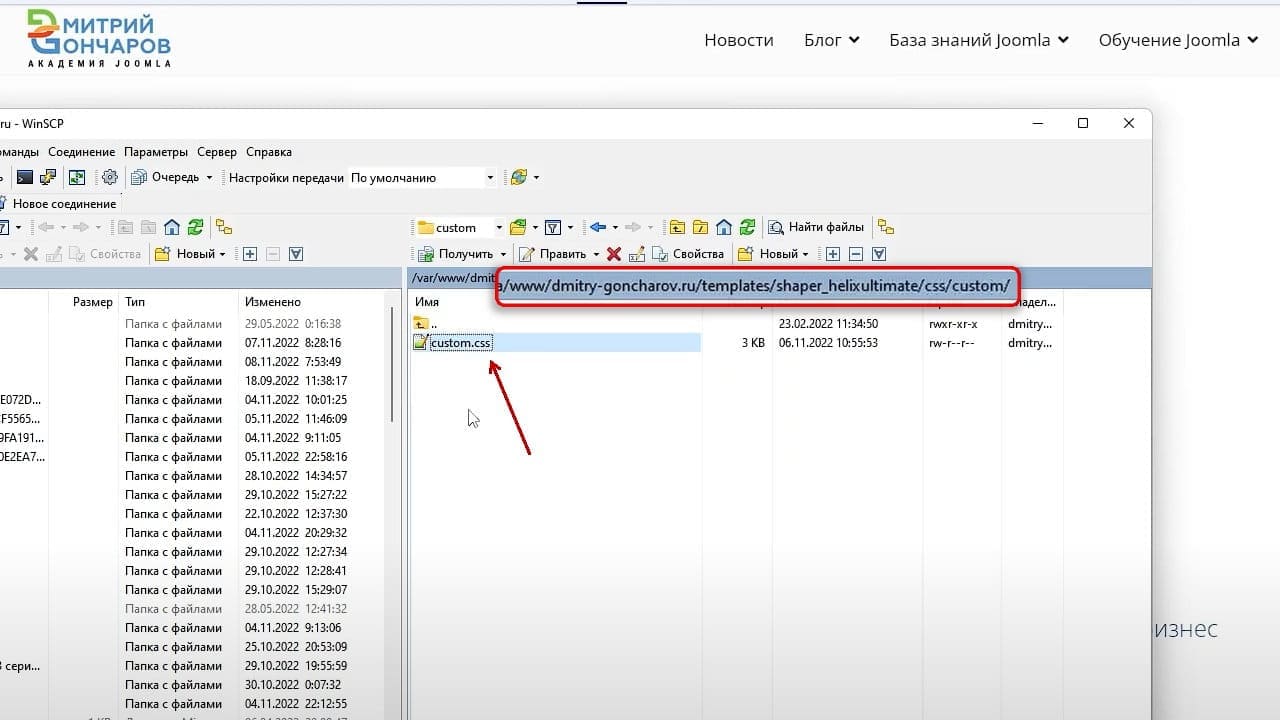Screen dimensions: 1280x720
Task: Select the custom.css file
Action: [x=461, y=343]
